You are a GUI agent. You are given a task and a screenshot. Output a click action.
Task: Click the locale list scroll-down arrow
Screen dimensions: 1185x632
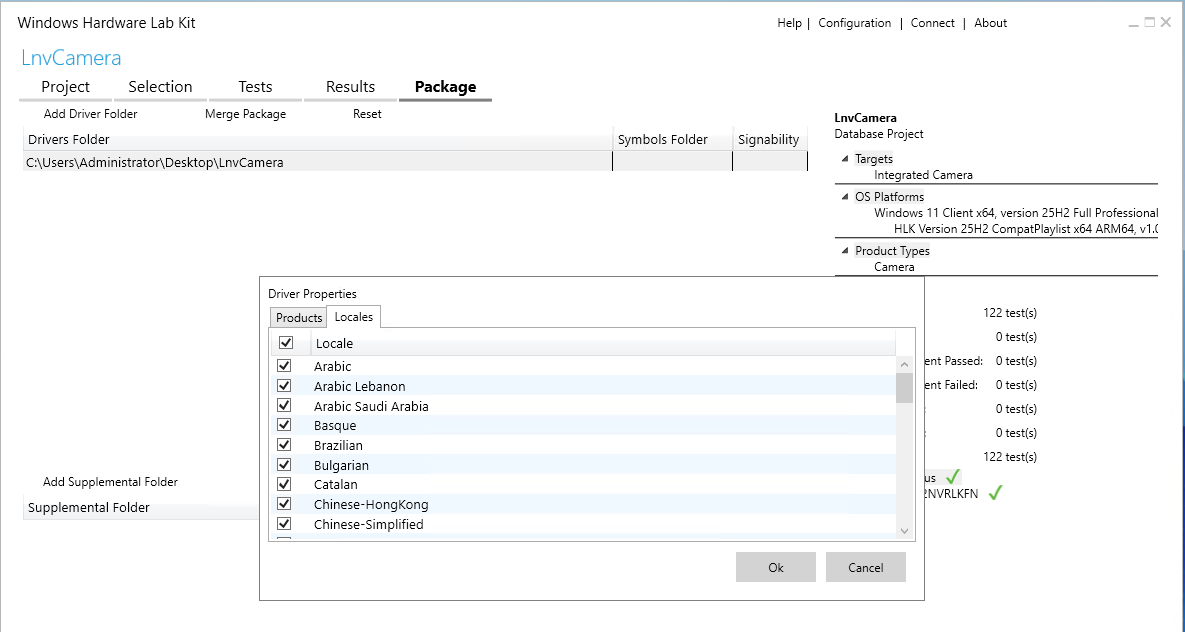click(904, 531)
